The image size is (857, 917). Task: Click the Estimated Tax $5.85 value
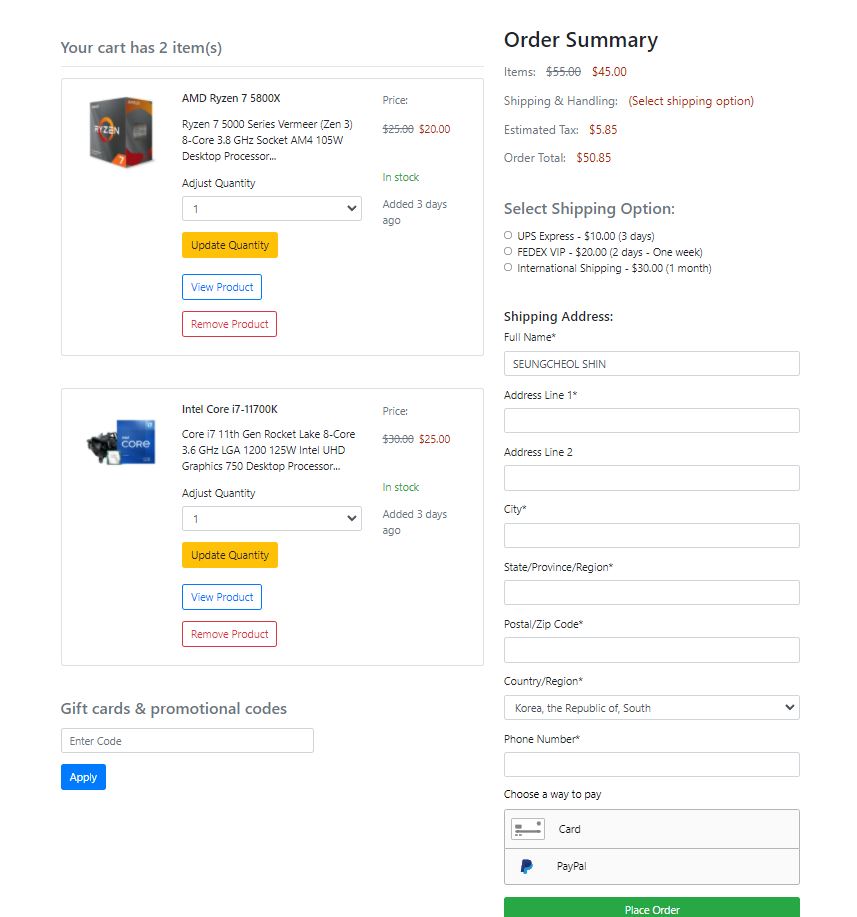[x=603, y=129]
